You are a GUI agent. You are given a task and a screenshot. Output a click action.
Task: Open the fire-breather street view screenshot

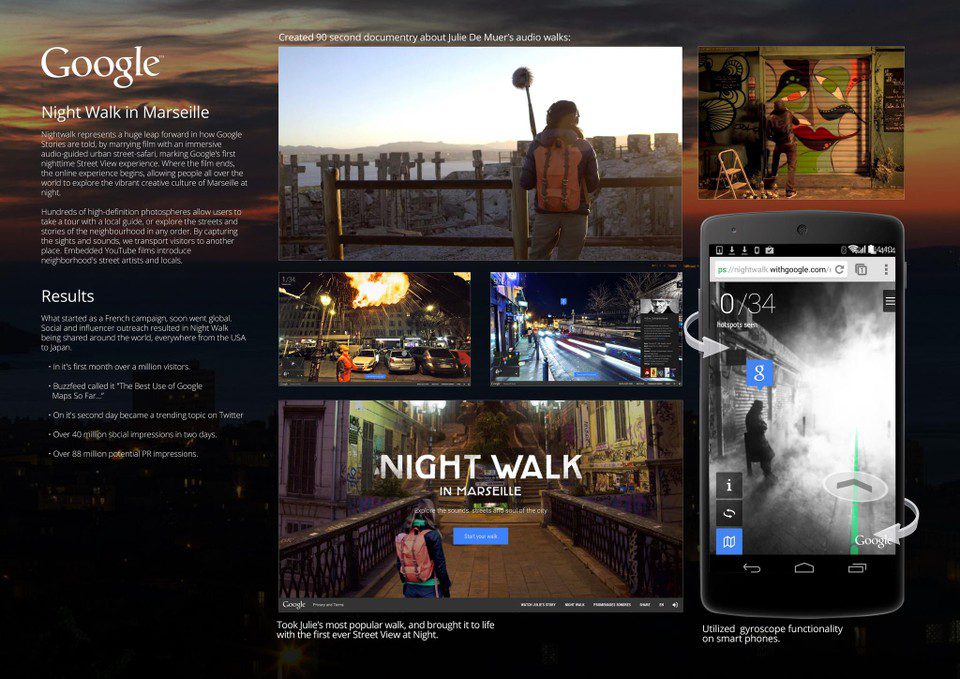click(x=375, y=329)
